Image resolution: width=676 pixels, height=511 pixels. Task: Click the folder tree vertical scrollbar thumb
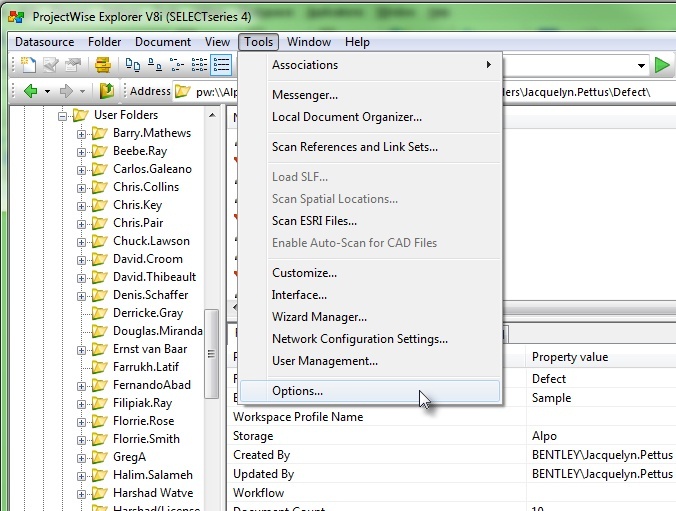coord(211,354)
